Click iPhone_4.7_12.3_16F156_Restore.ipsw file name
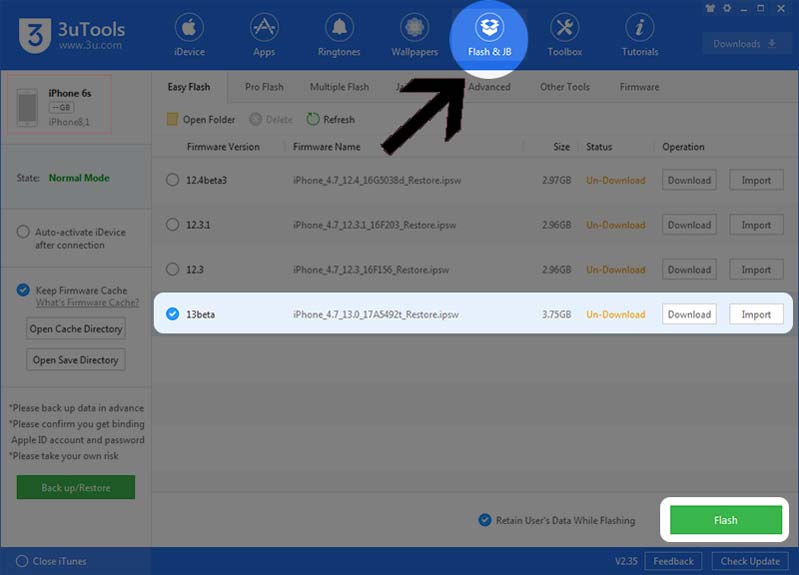Viewport: 799px width, 575px height. coord(371,270)
